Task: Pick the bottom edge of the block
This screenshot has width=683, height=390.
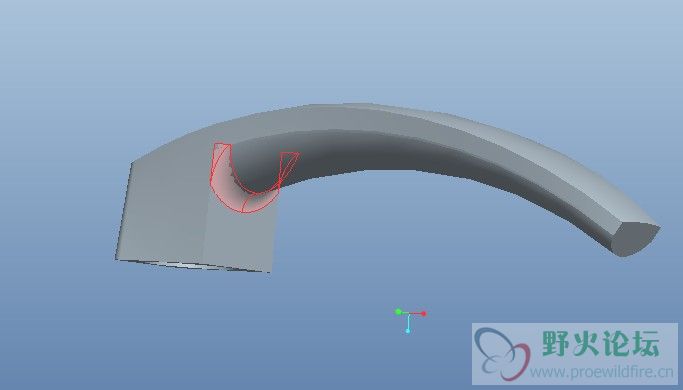Action: 193,266
